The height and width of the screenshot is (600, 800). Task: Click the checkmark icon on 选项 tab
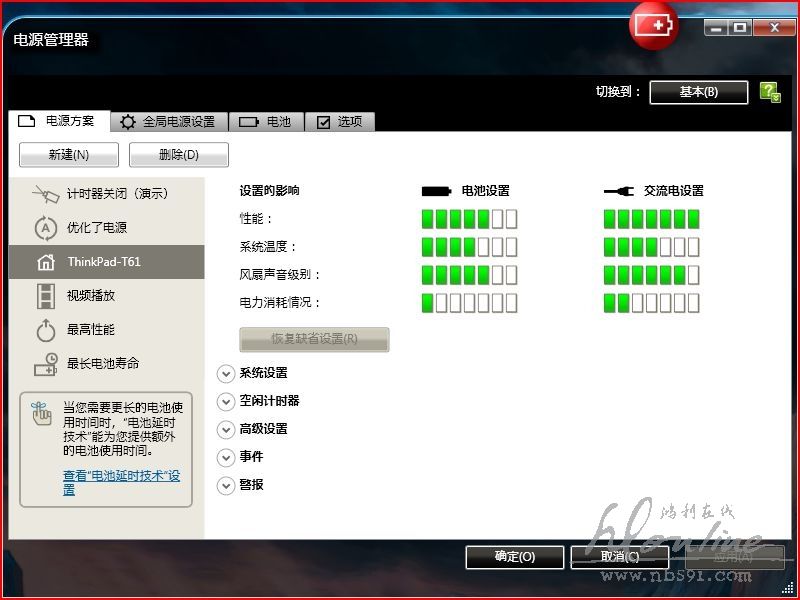click(x=323, y=122)
